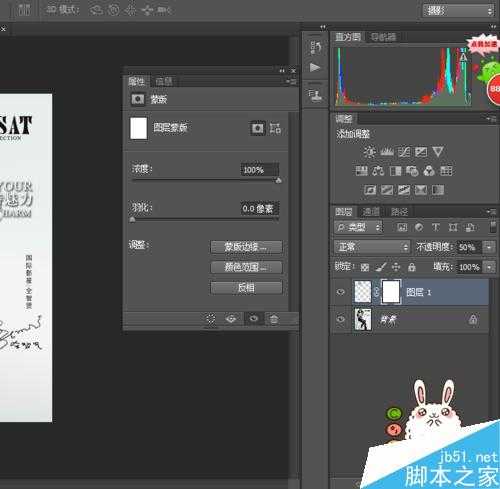Expand the 不透明度 opacity arrow
Image resolution: width=500 pixels, height=489 pixels.
pyautogui.click(x=489, y=247)
